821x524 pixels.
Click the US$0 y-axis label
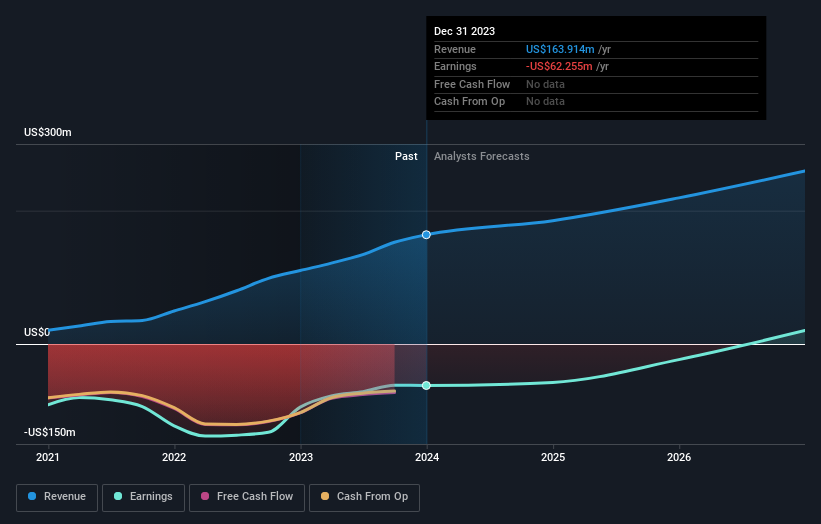[37, 332]
